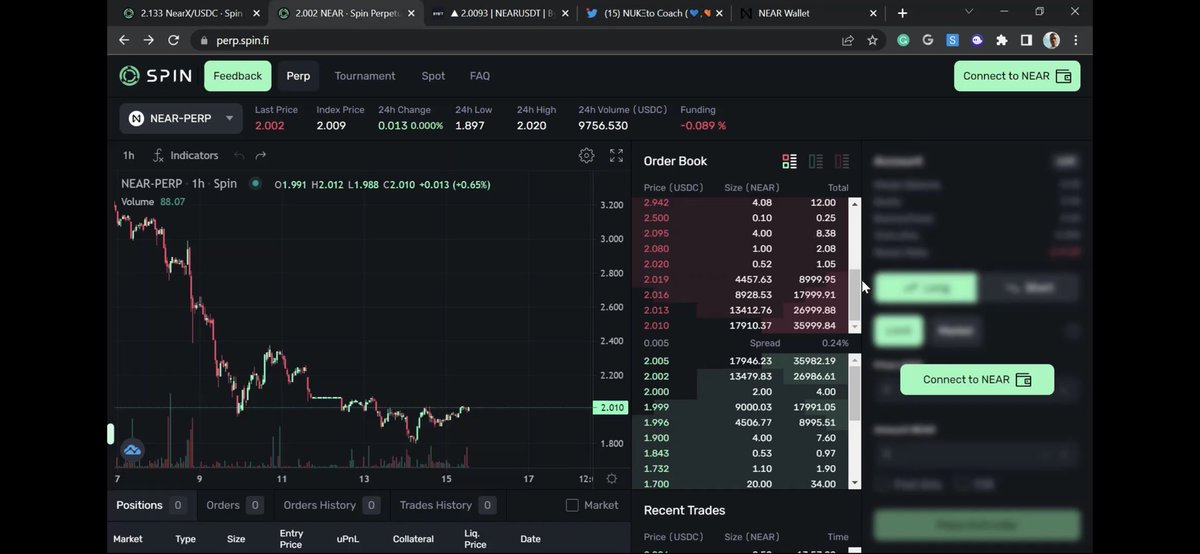Open a new browser tab
Screen dimensions: 1200x554
click(x=902, y=13)
